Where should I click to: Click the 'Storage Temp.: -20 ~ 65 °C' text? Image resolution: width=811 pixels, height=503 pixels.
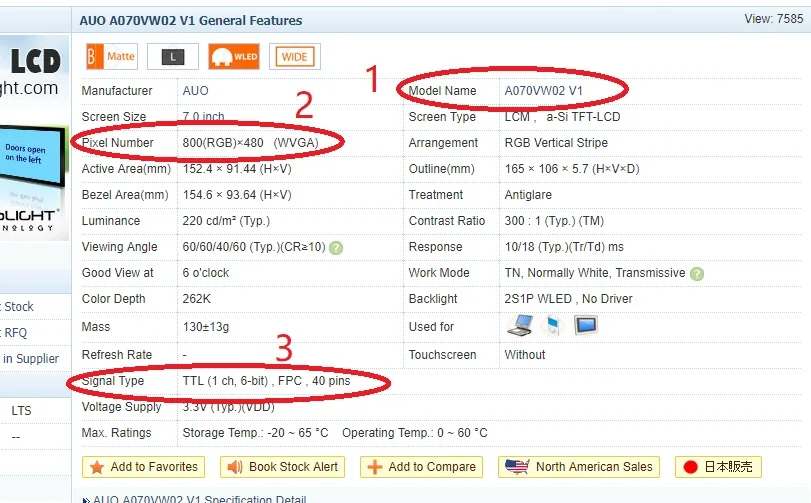click(255, 433)
